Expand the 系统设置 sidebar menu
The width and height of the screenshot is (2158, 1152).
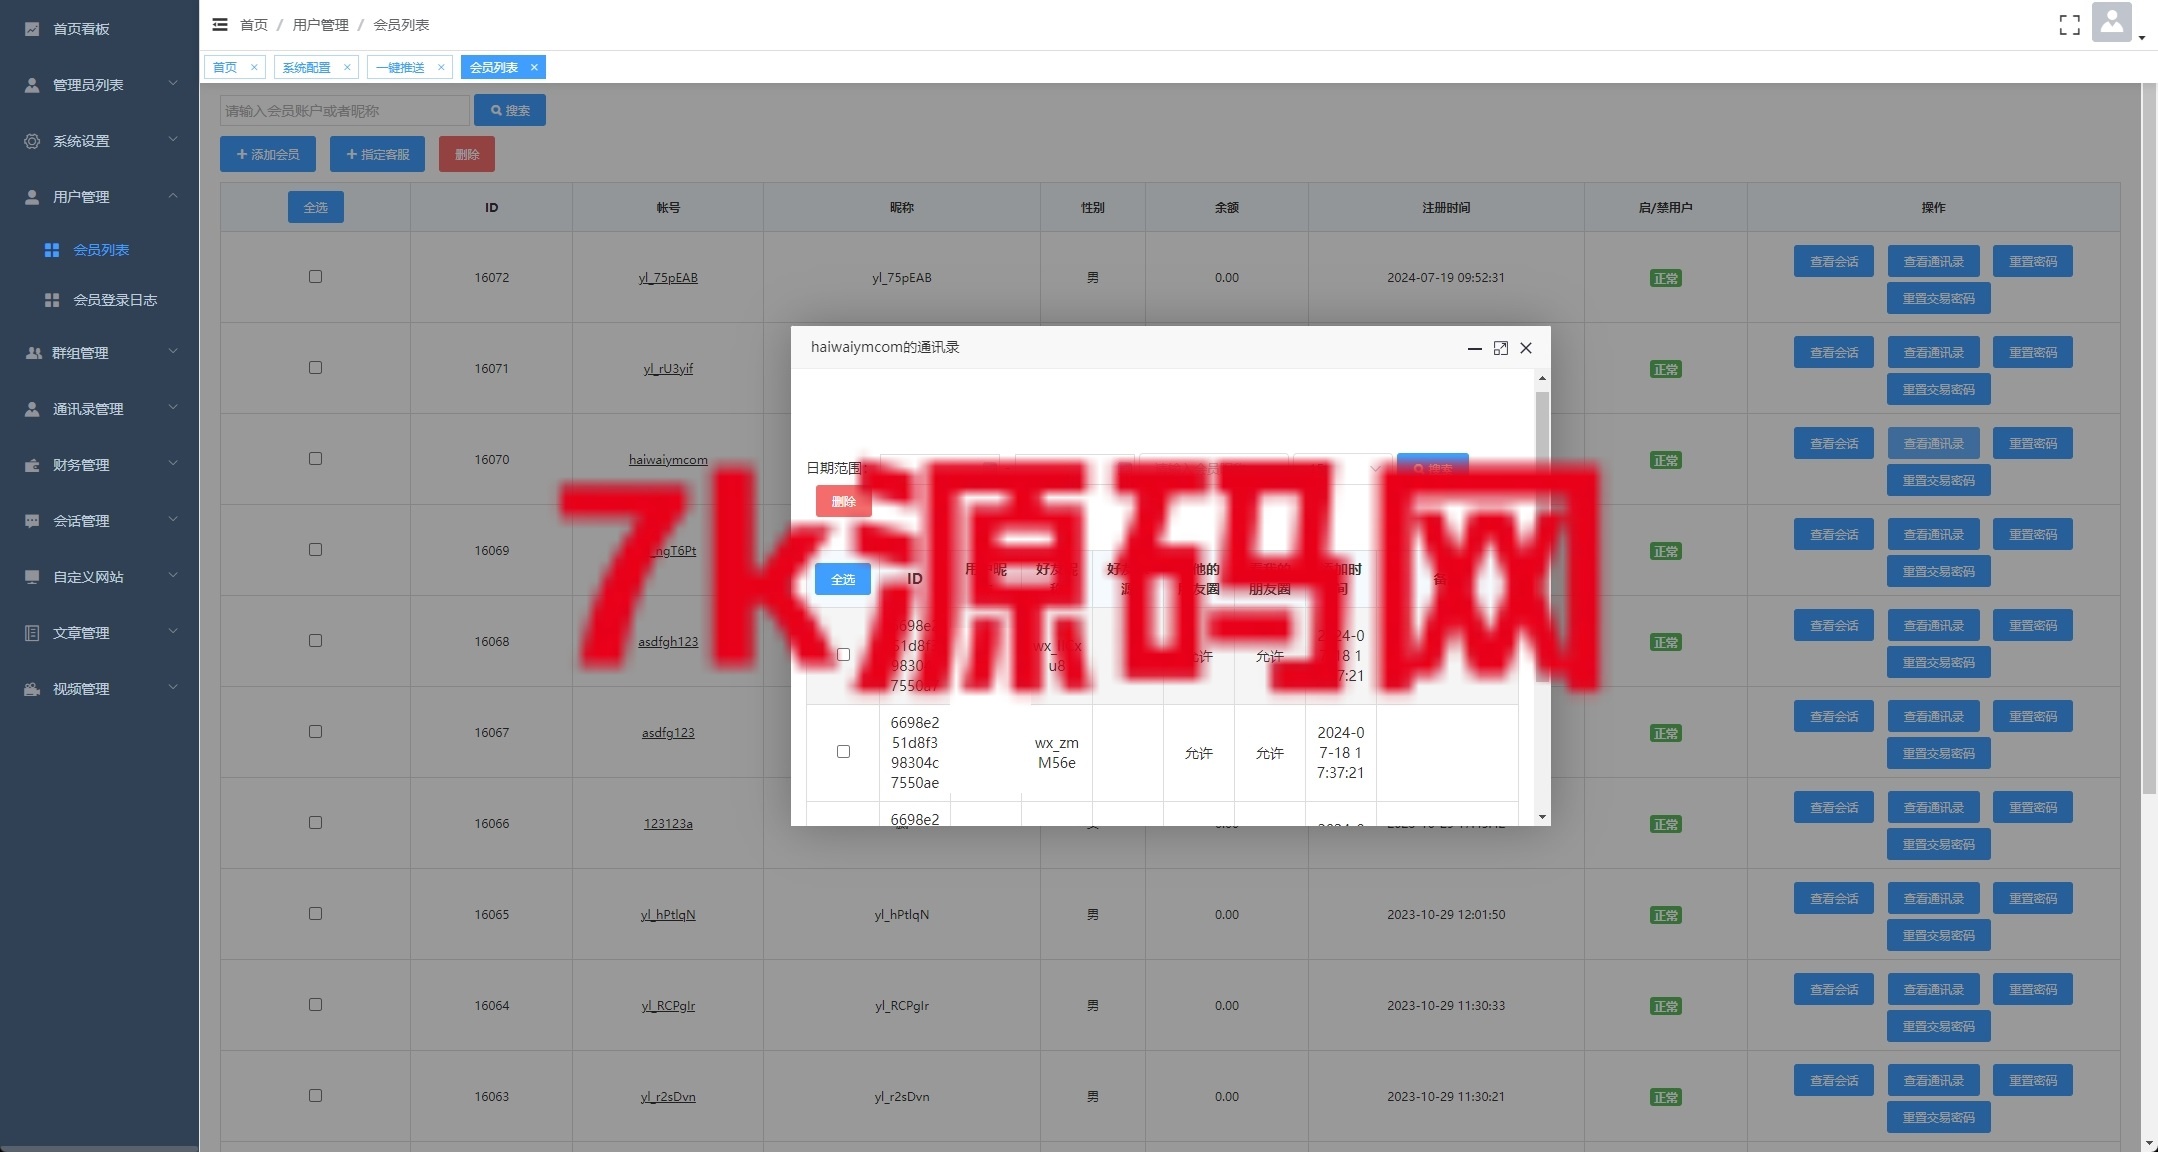tap(100, 141)
